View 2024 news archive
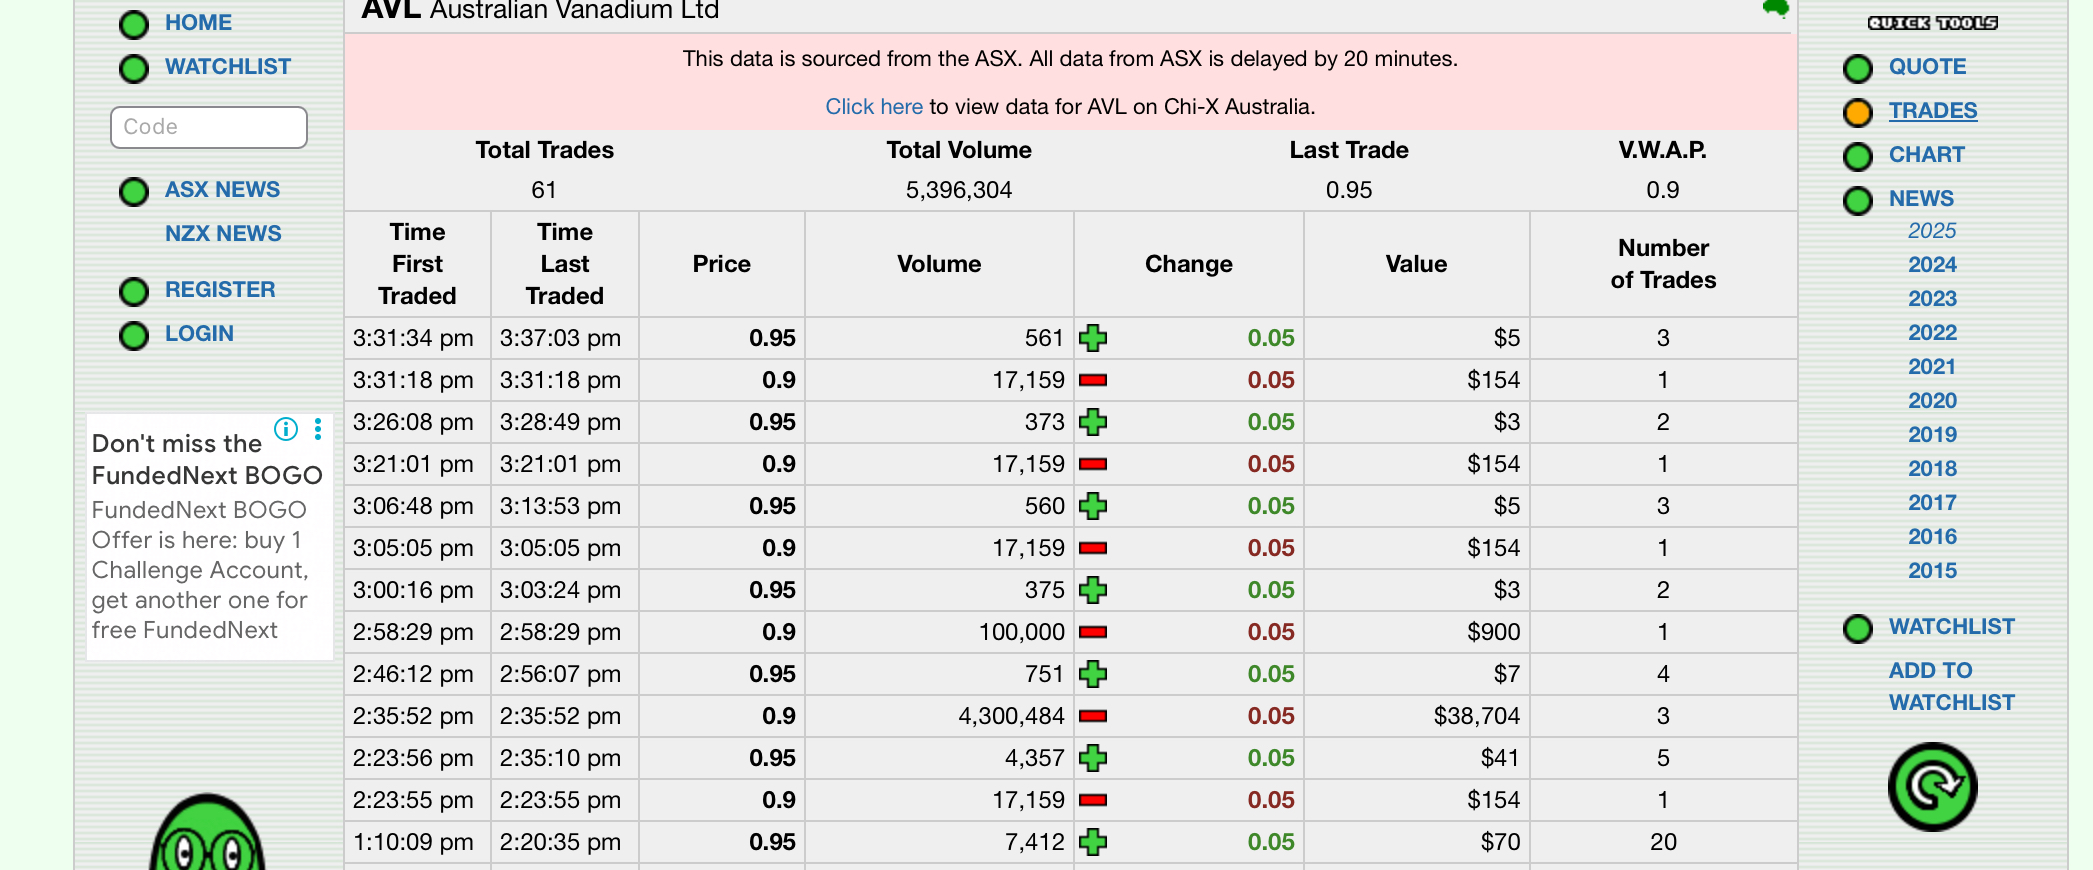Image resolution: width=2093 pixels, height=870 pixels. tap(1932, 264)
